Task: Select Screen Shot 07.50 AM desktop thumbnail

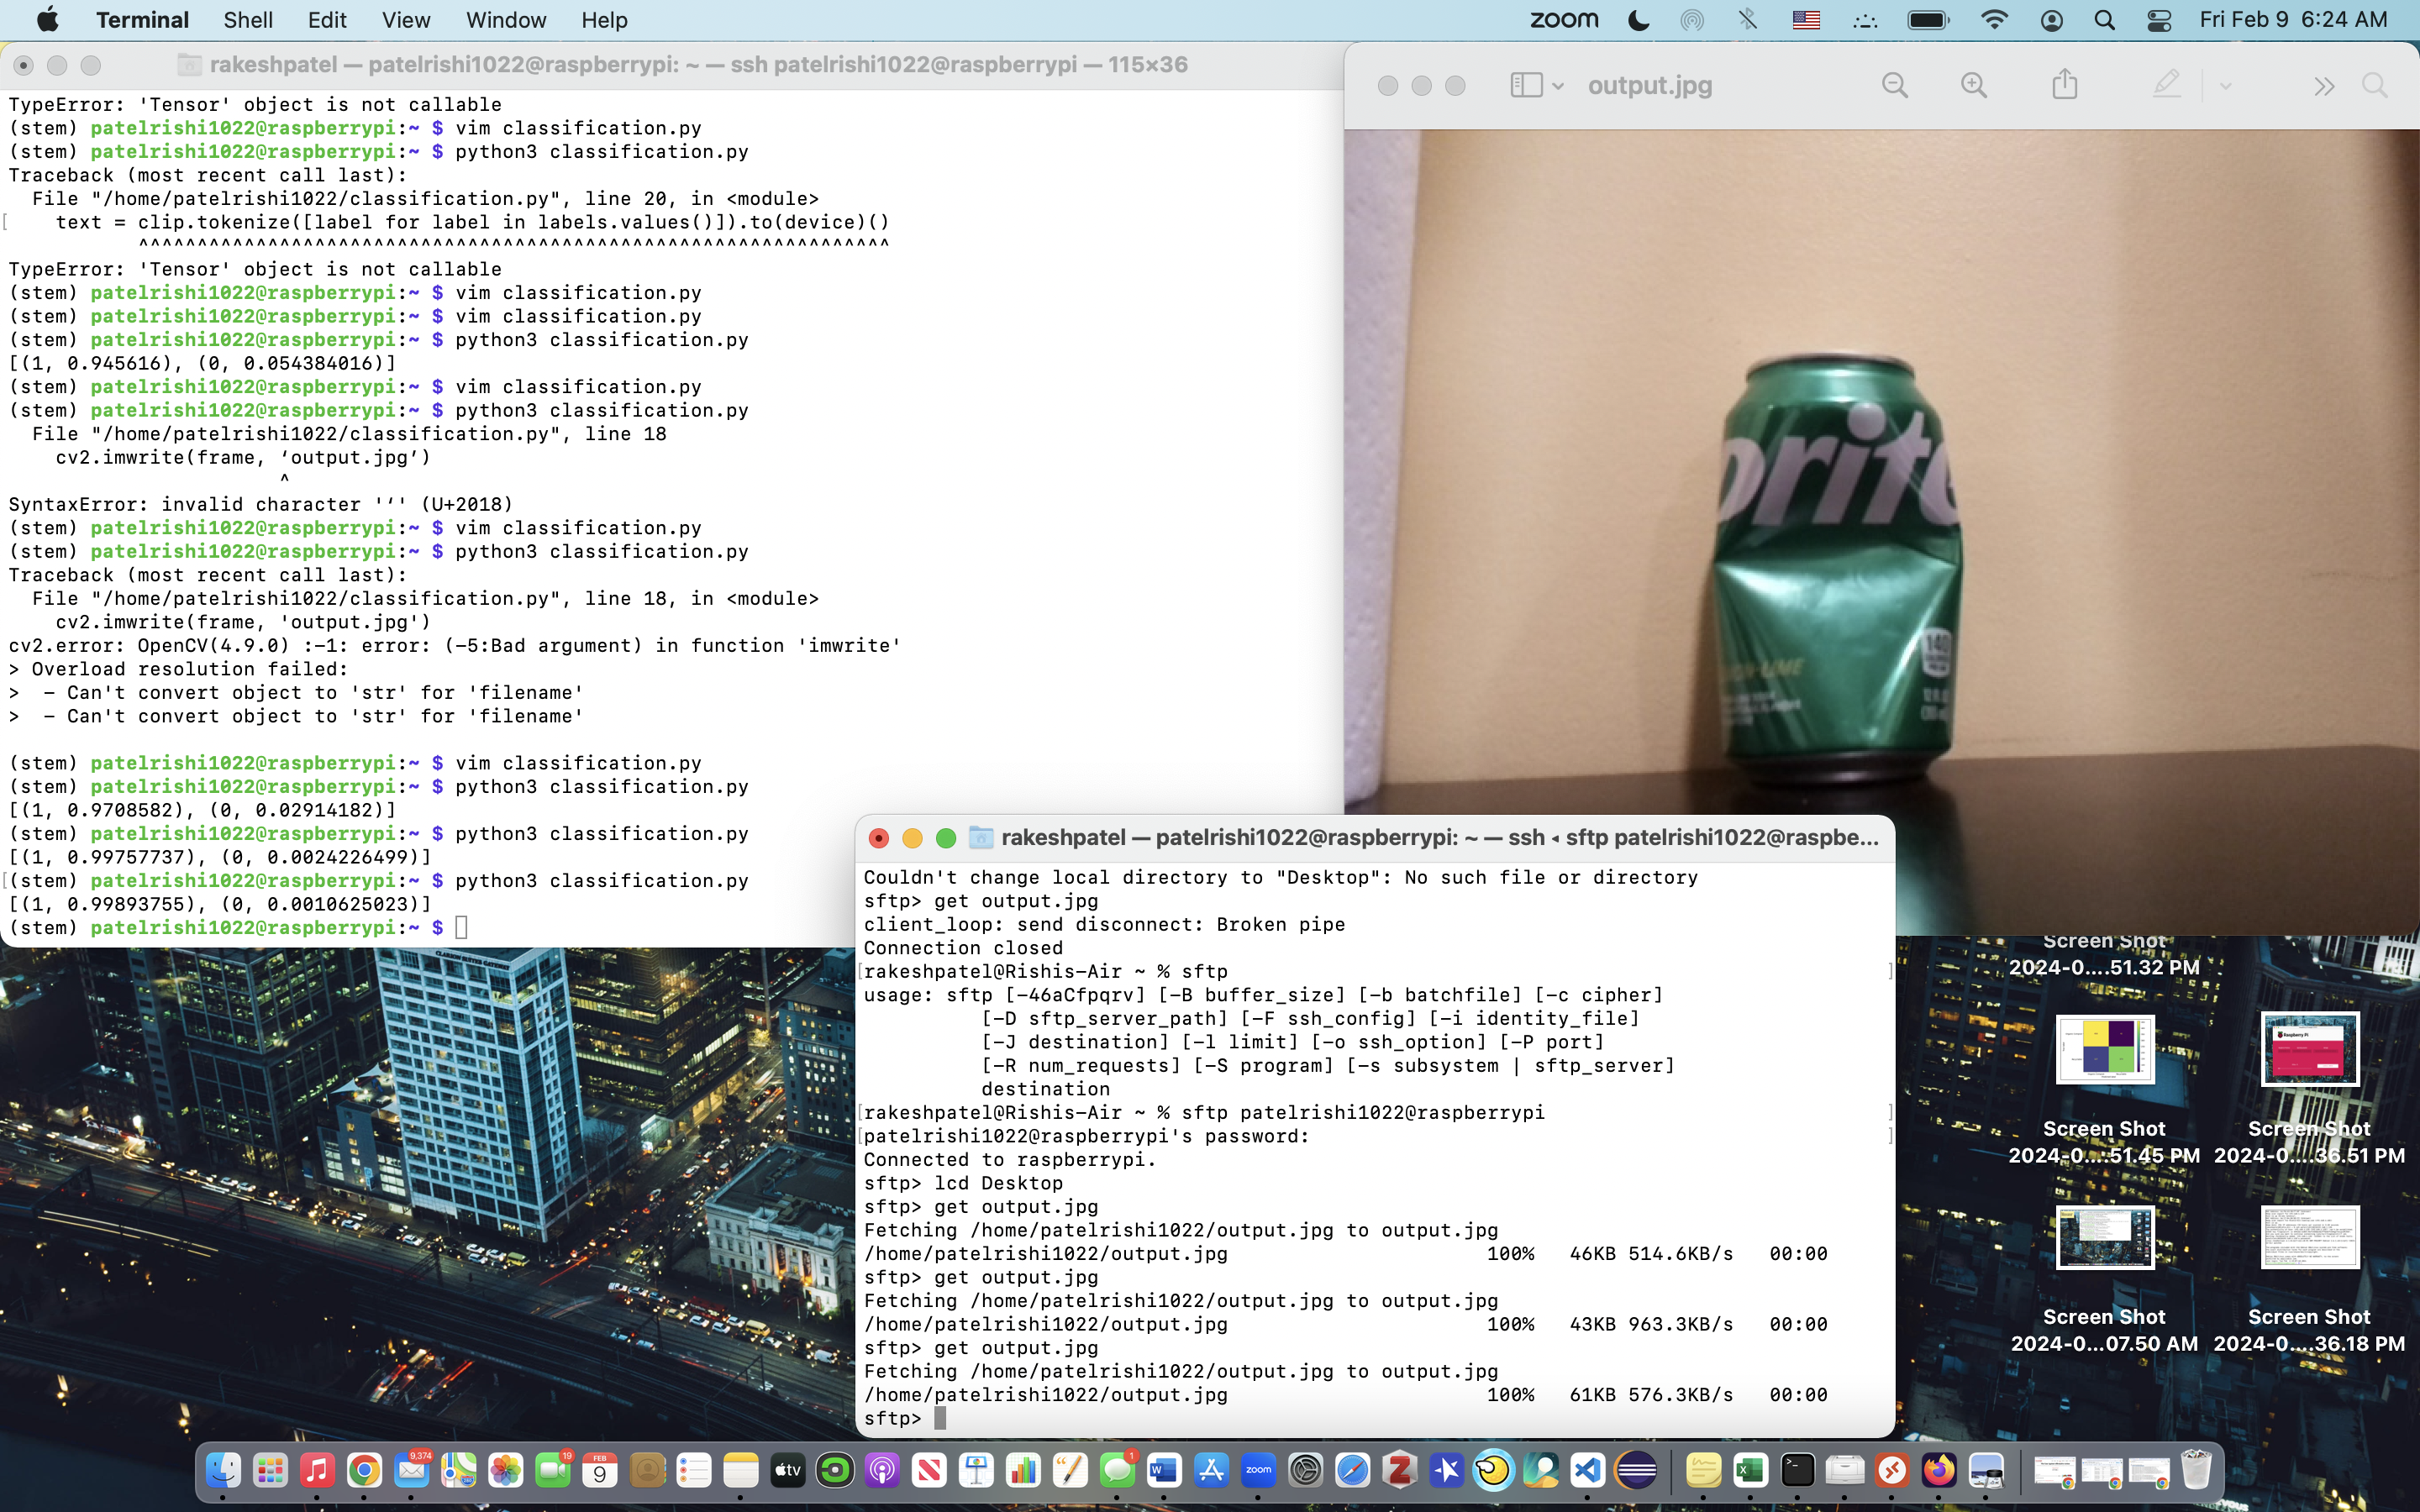Action: coord(2104,1237)
